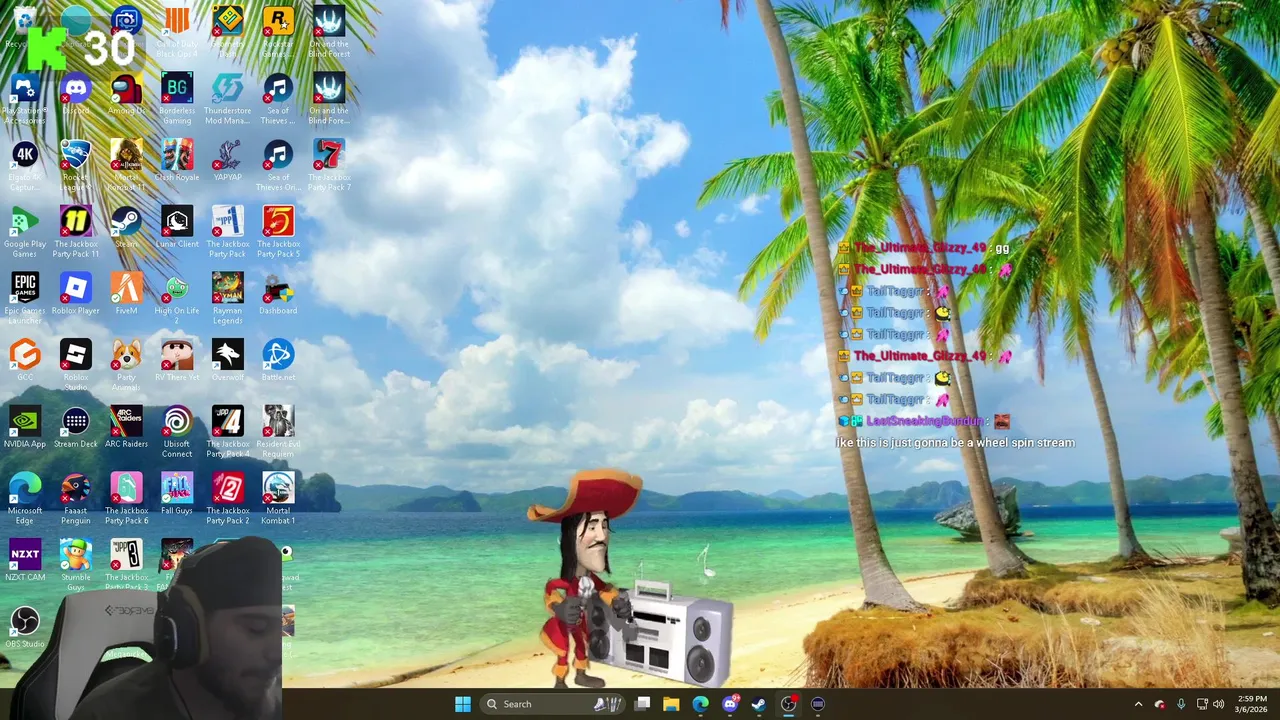Open the Clash Royale desktop icon
The width and height of the screenshot is (1280, 720).
[x=177, y=161]
